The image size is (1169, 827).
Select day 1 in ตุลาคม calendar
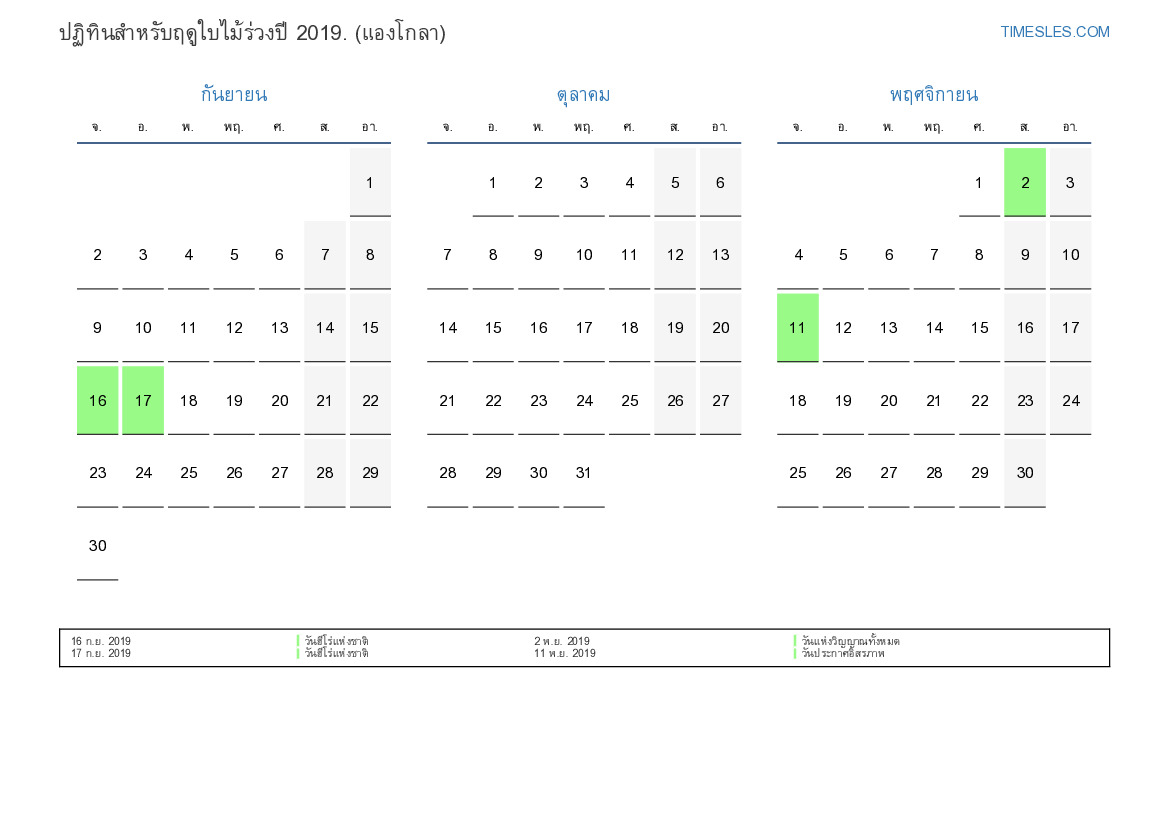(x=493, y=182)
